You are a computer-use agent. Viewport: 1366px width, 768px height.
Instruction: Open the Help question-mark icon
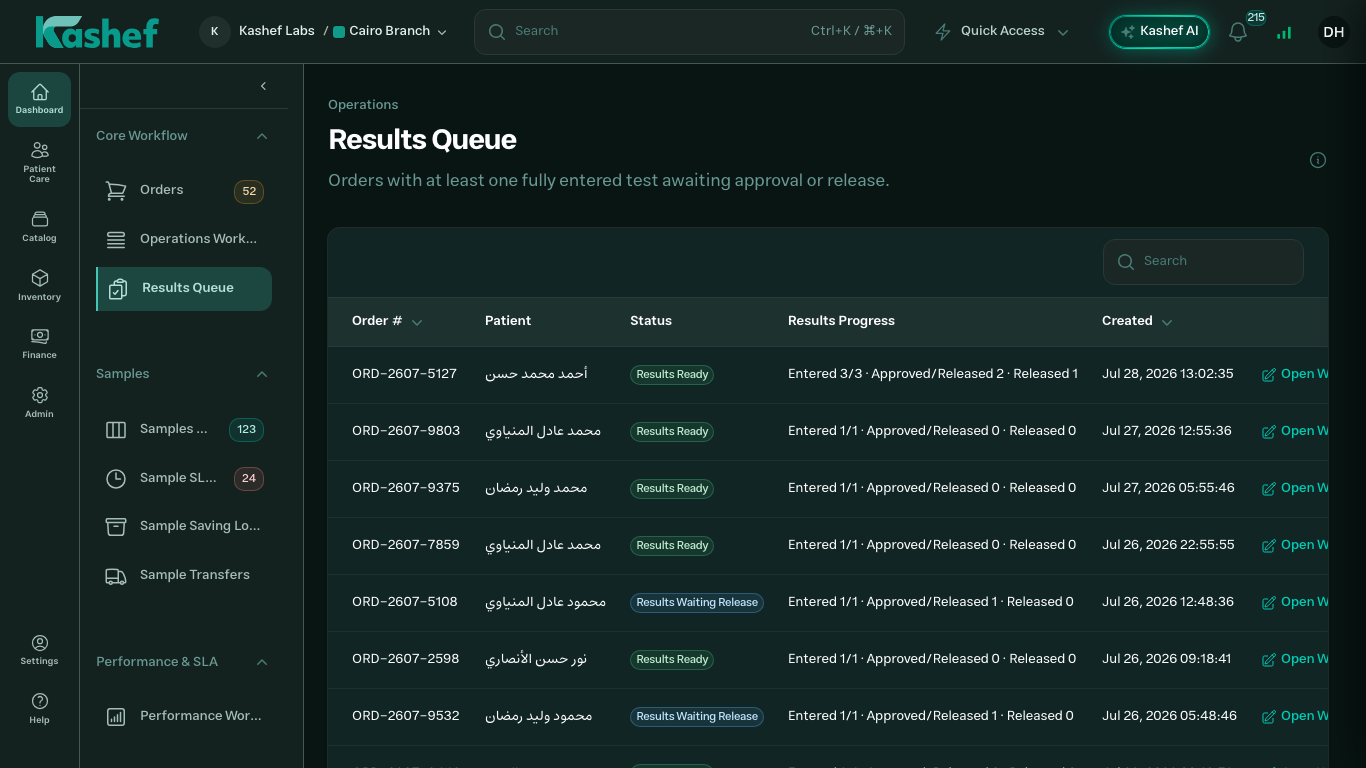pyautogui.click(x=39, y=708)
